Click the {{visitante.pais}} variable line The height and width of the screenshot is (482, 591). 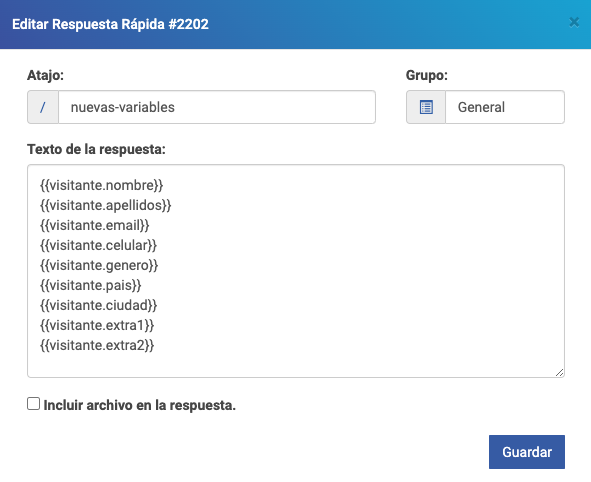(x=90, y=285)
